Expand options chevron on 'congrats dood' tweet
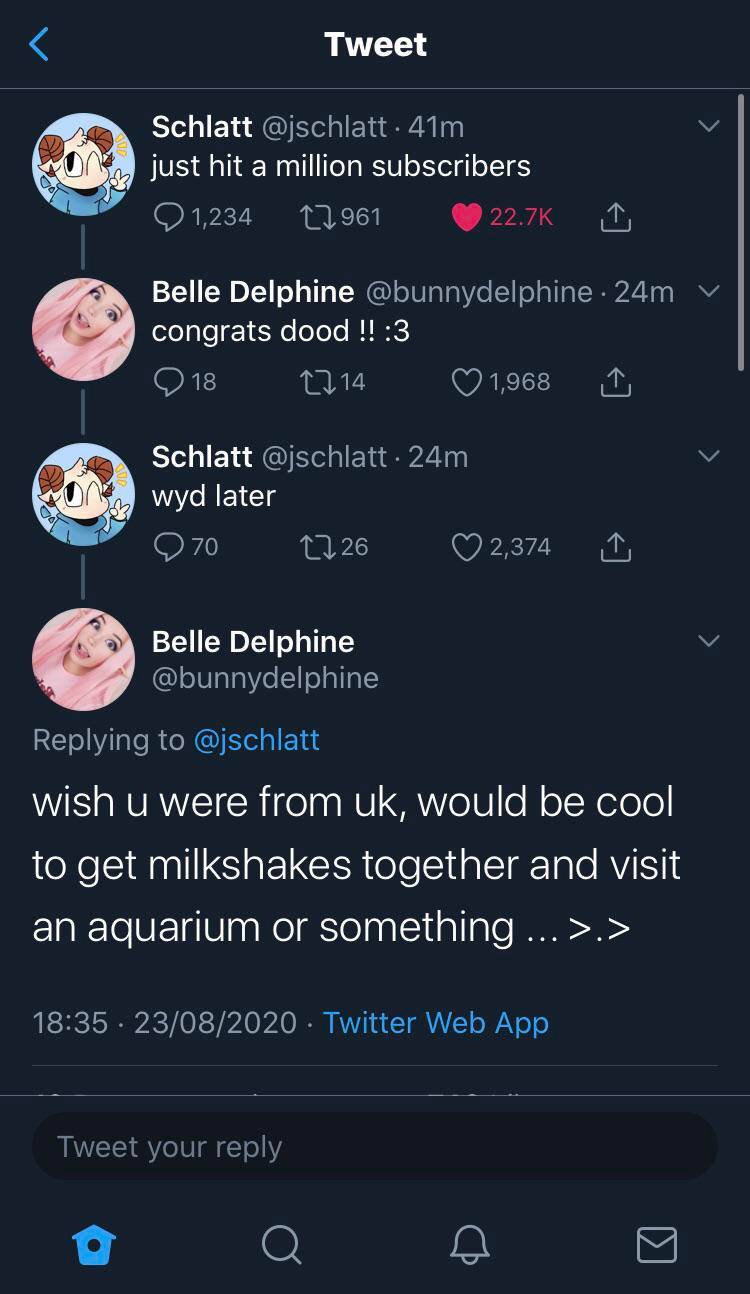 [708, 291]
